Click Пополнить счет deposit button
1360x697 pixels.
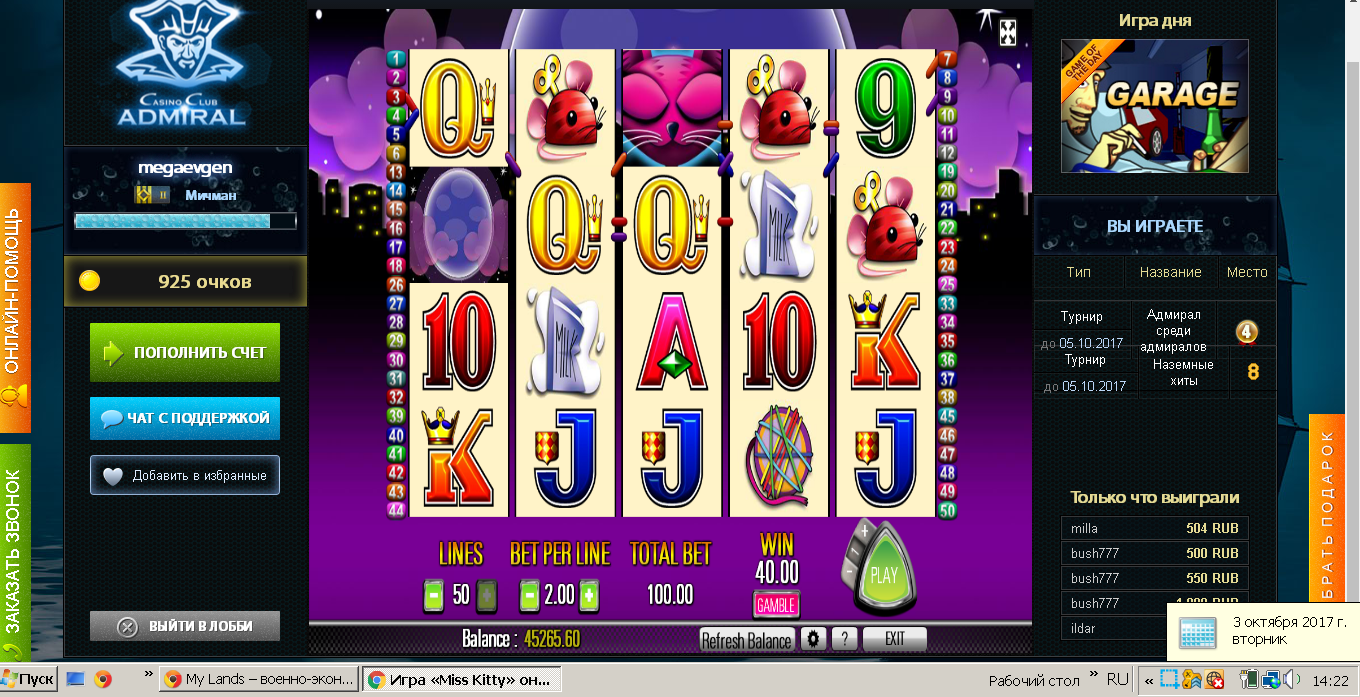click(x=185, y=352)
